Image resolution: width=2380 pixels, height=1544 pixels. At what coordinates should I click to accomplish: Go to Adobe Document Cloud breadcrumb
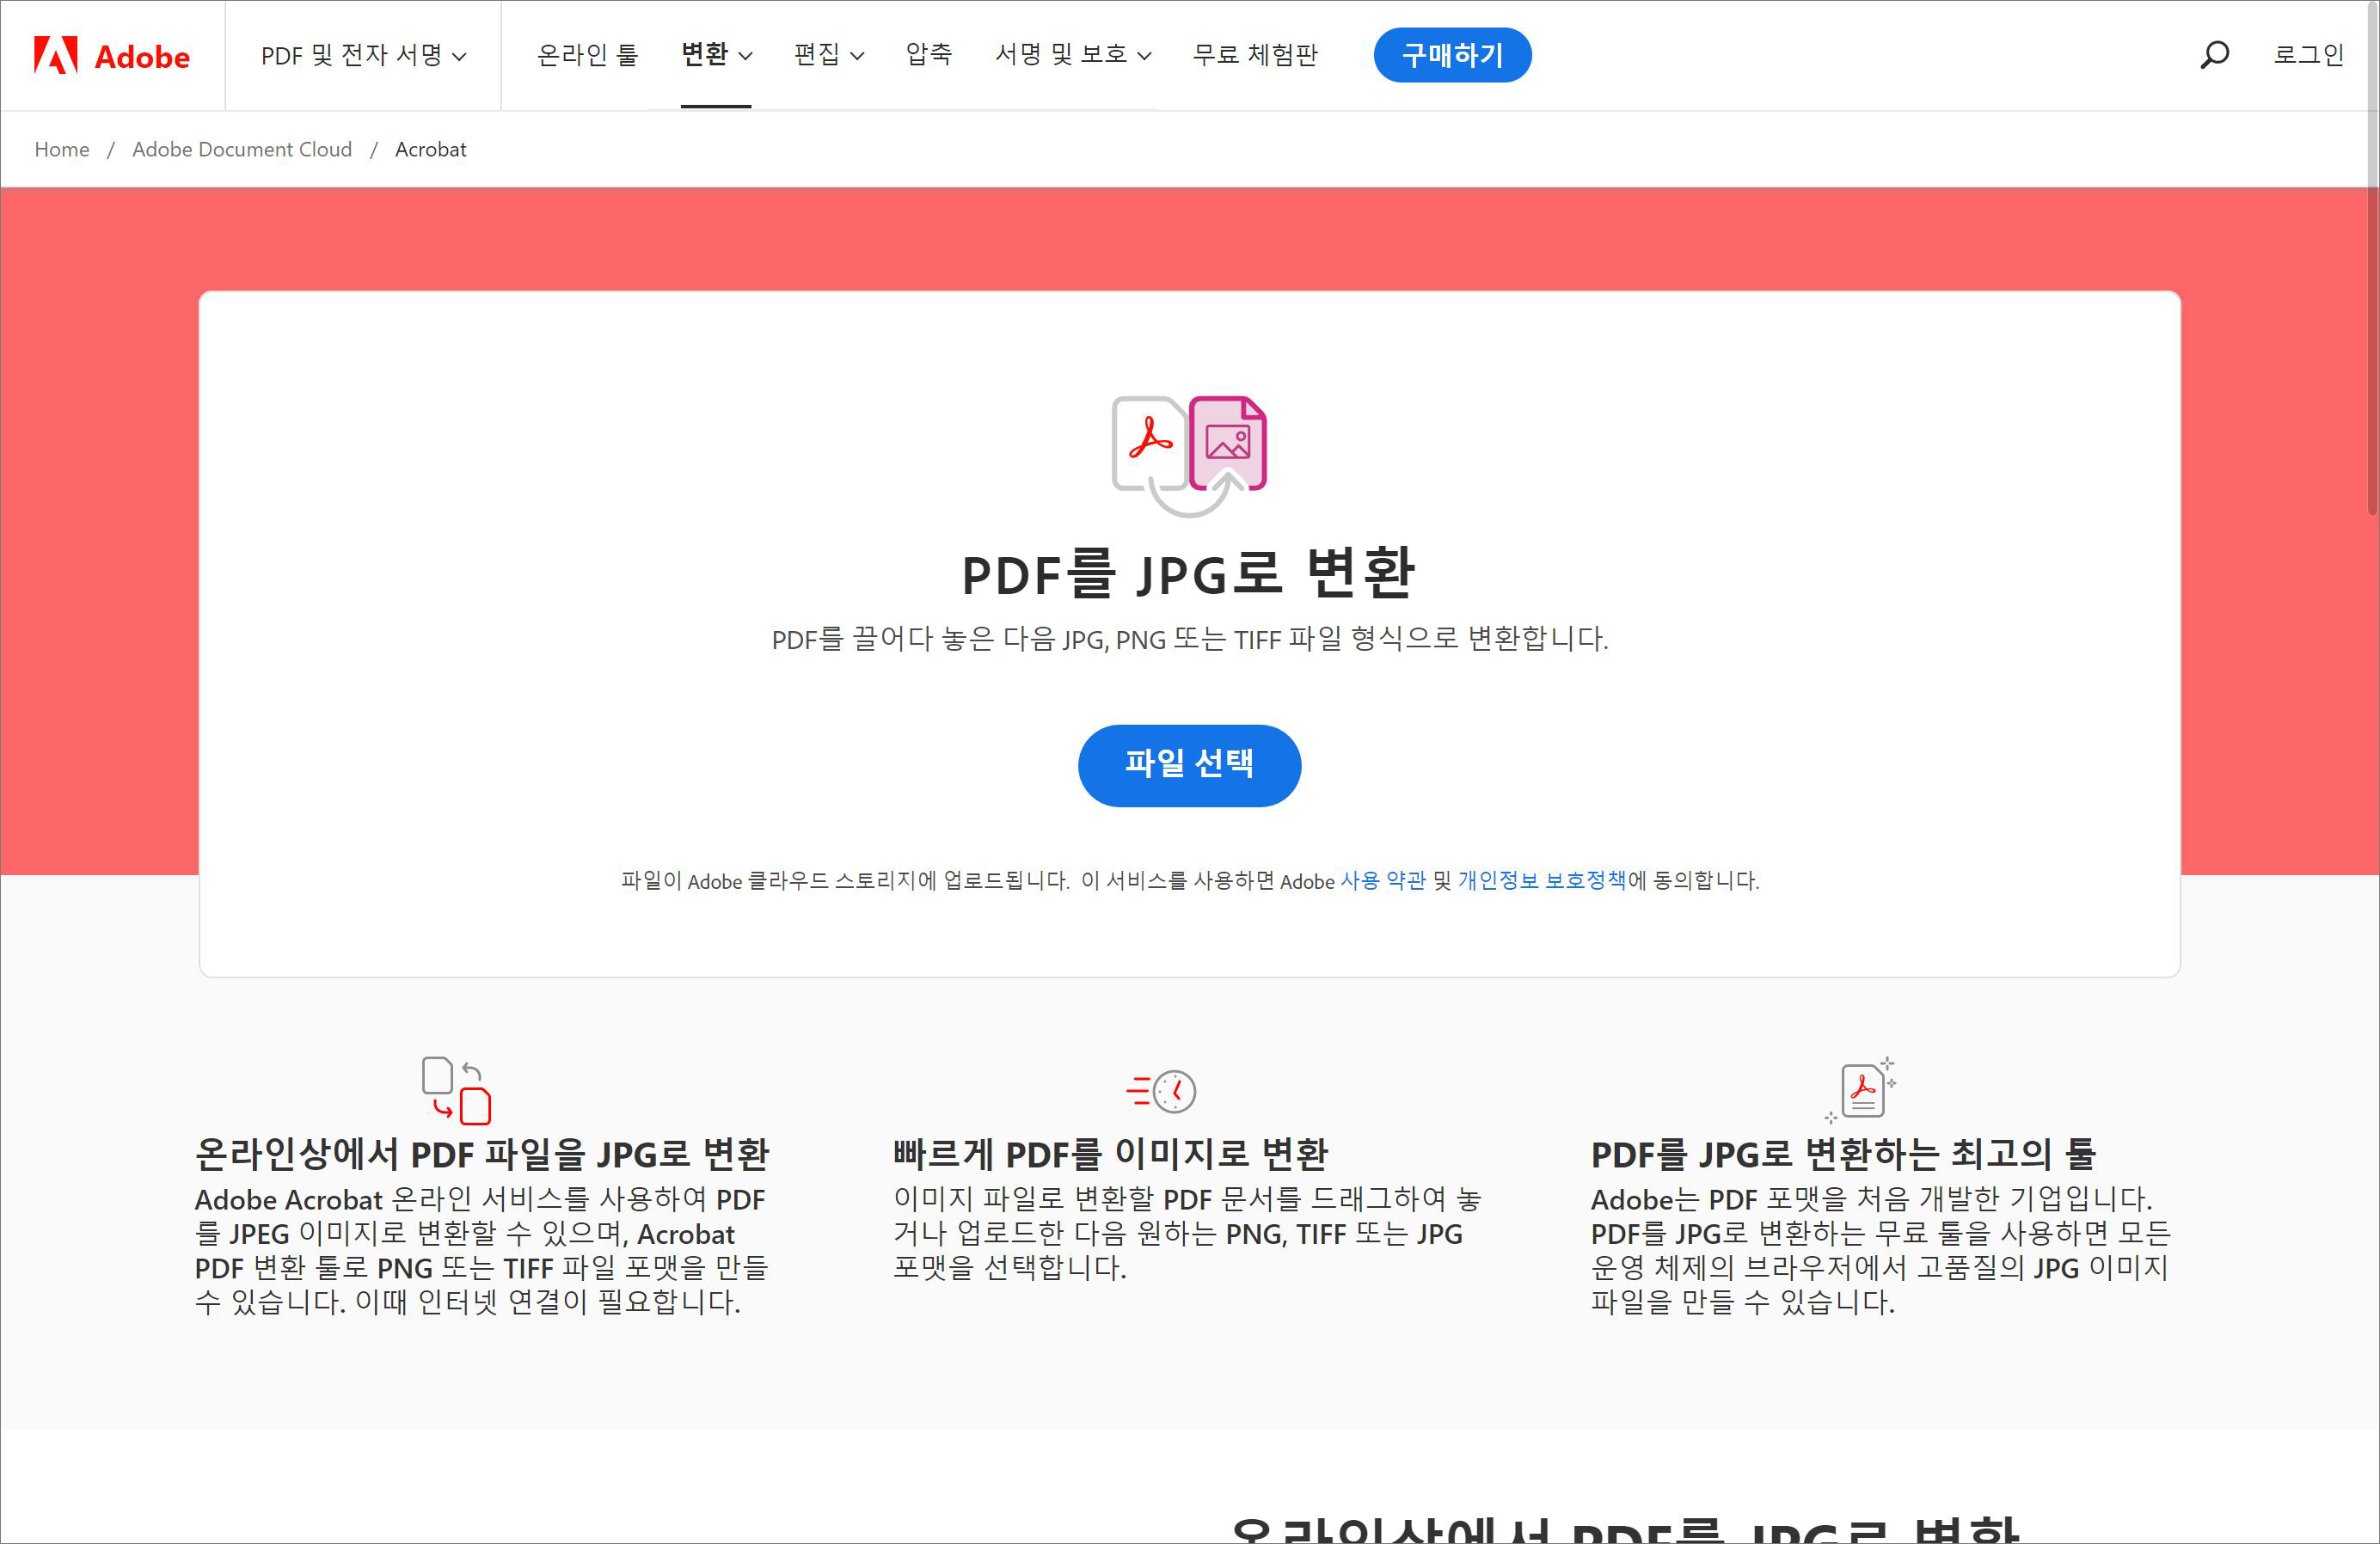(x=242, y=149)
